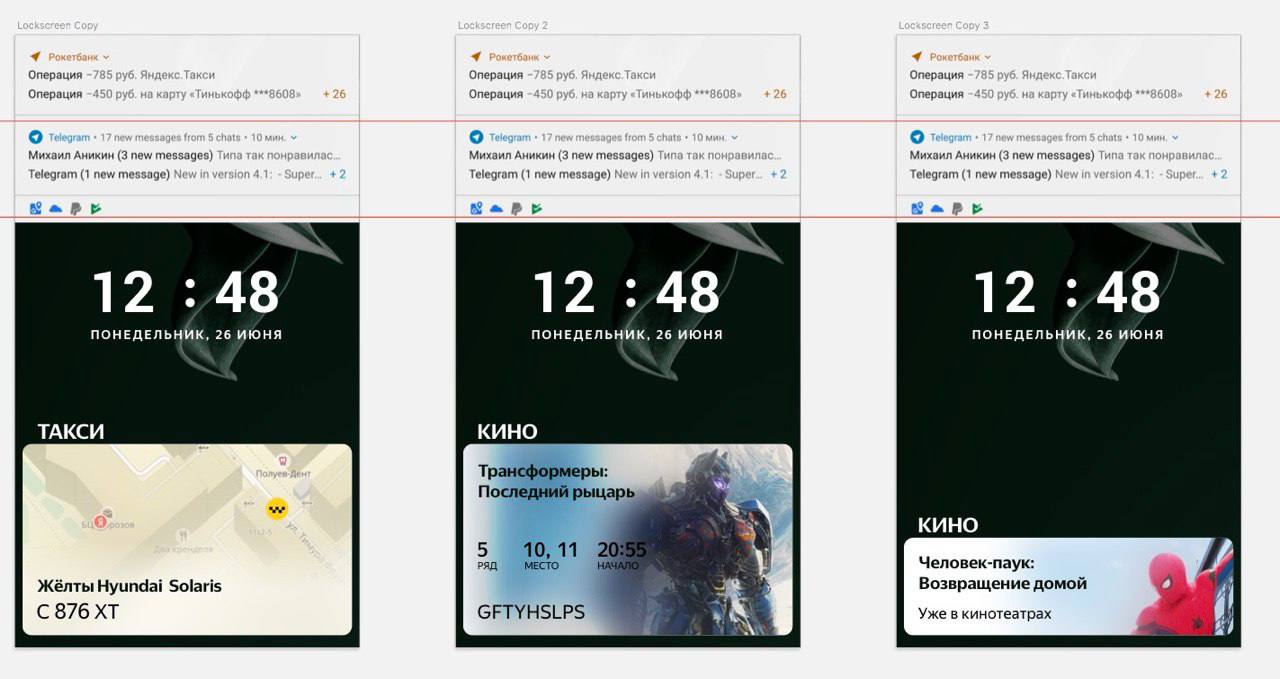Tap the green flag icon on Такси lockscreen
1280x679 pixels.
pyautogui.click(x=96, y=209)
